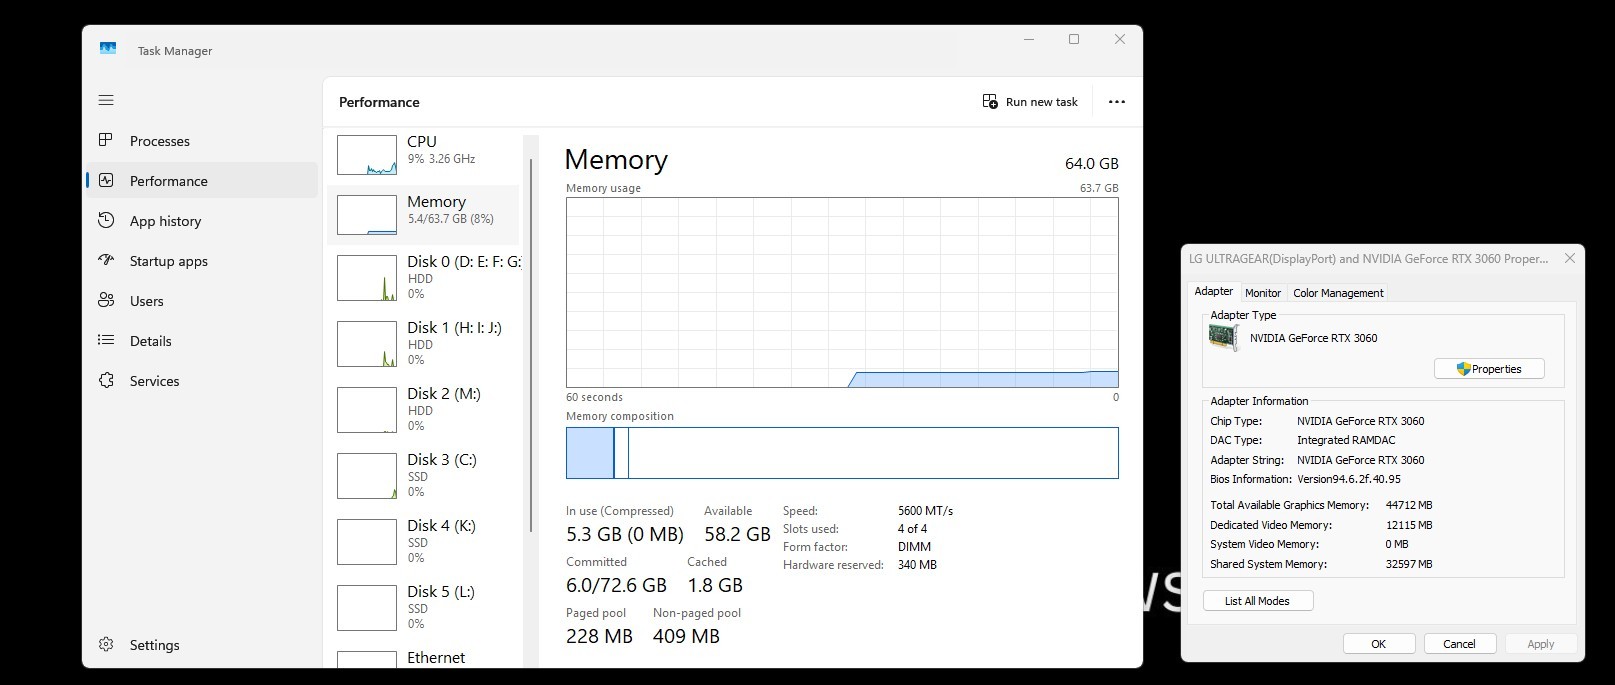This screenshot has height=685, width=1615.
Task: Click OK in the adapter properties dialog
Action: 1379,644
